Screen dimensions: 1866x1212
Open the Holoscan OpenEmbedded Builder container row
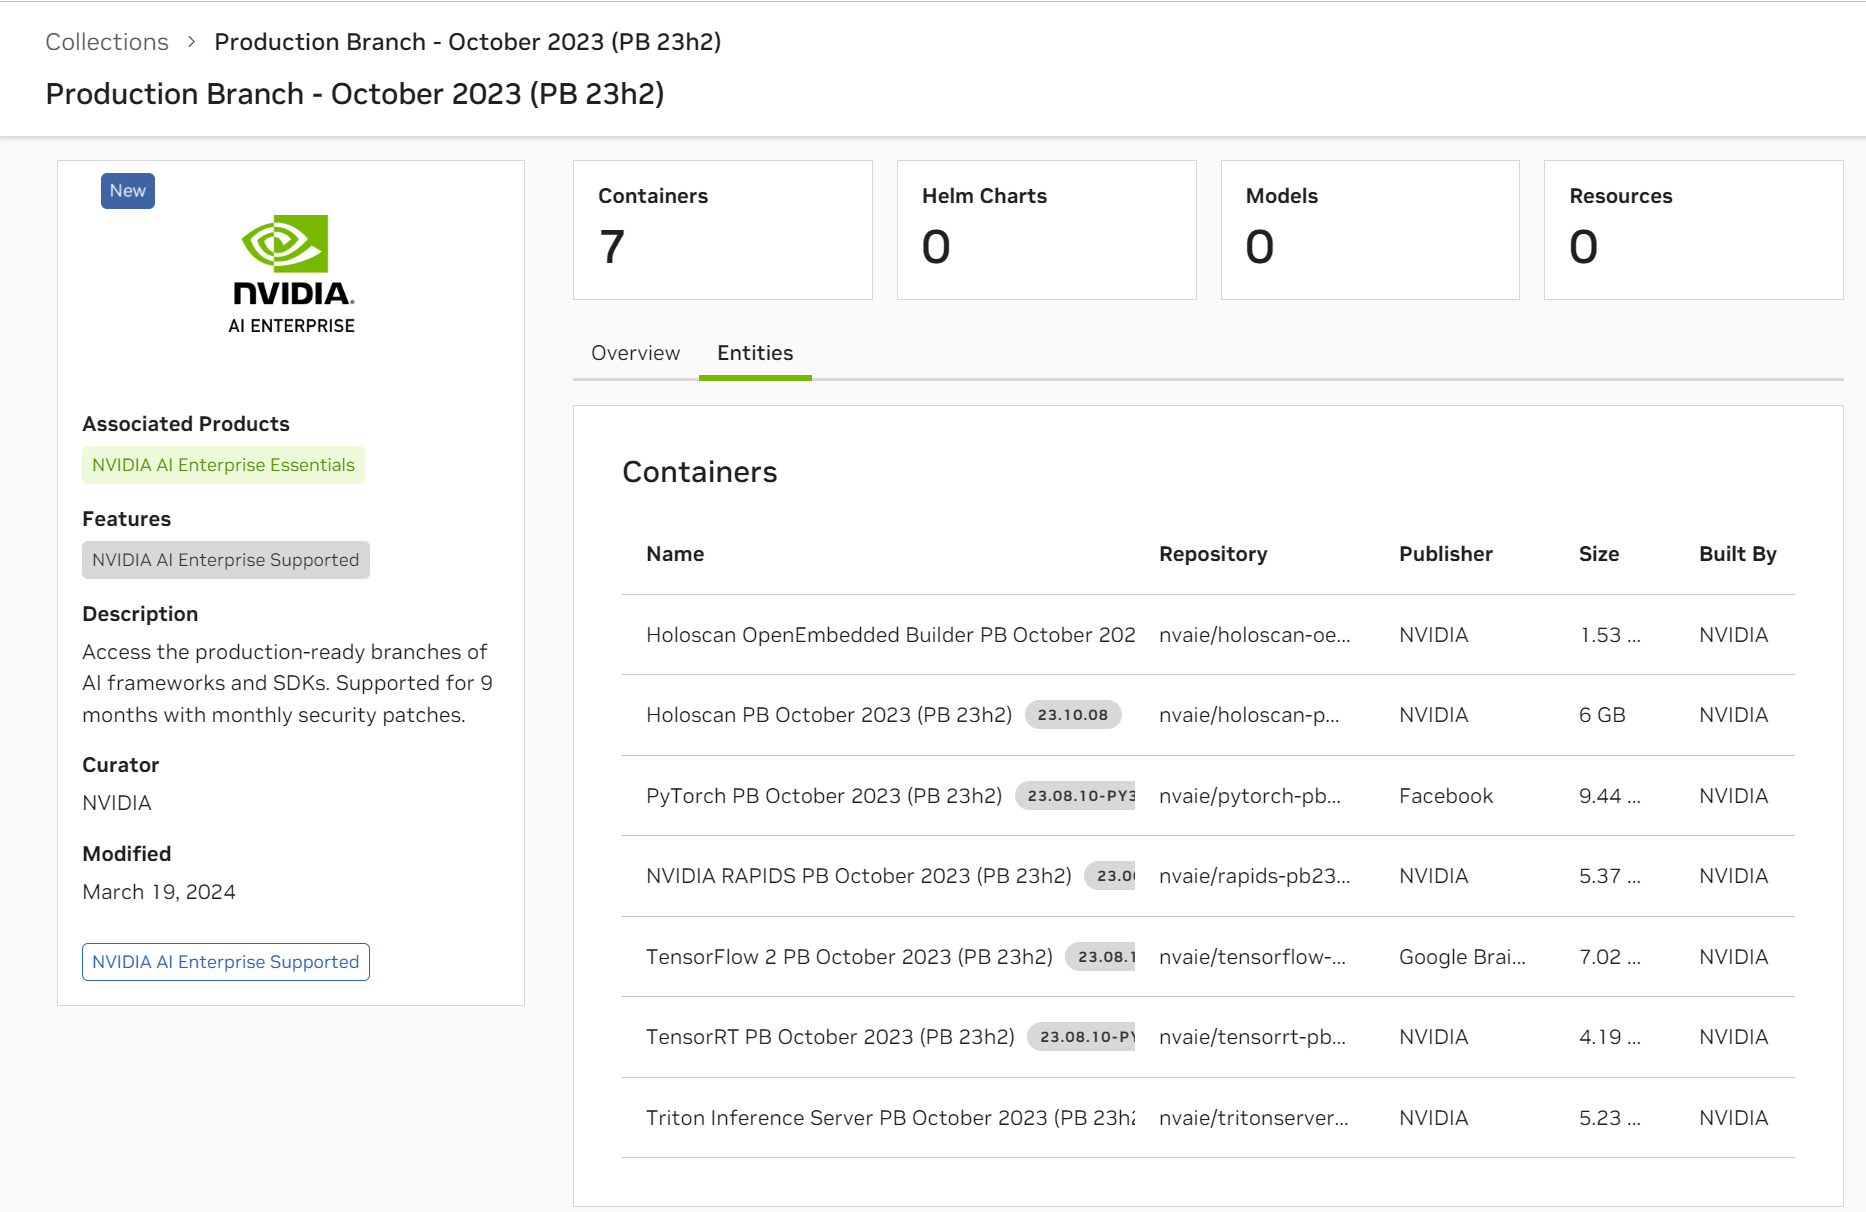[1208, 635]
